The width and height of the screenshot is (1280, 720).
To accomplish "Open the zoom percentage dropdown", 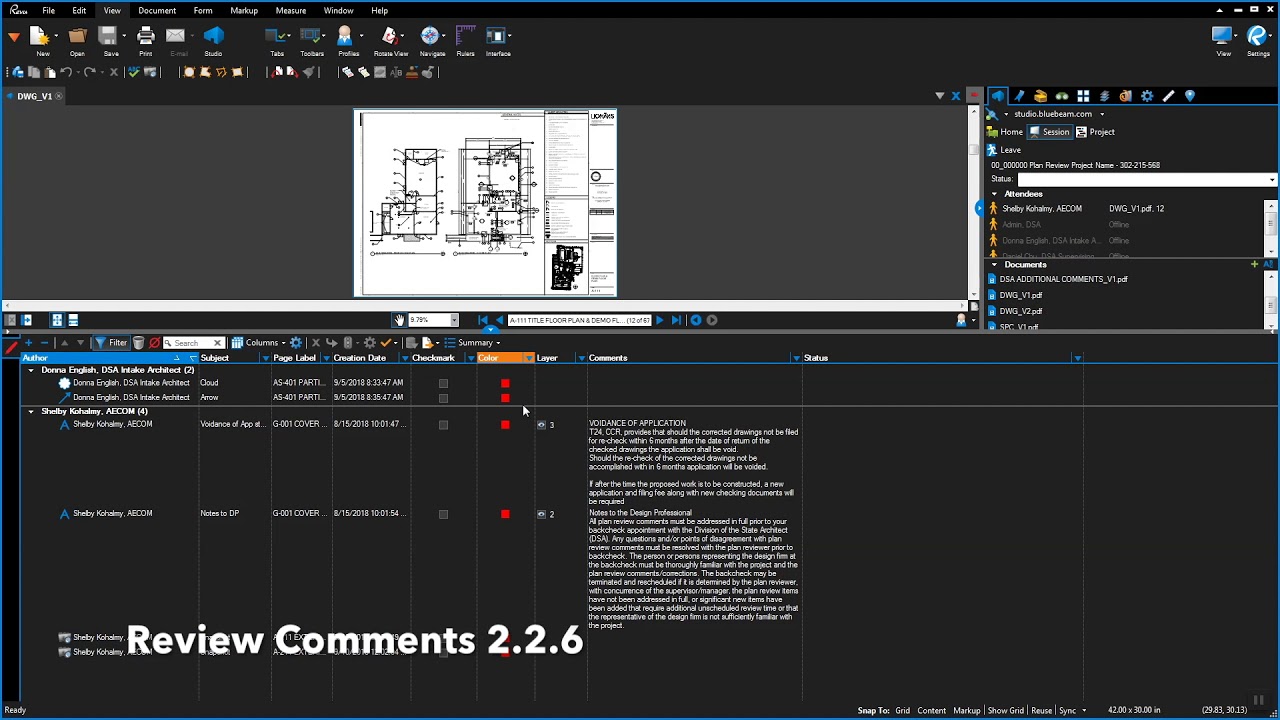I will click(x=454, y=320).
